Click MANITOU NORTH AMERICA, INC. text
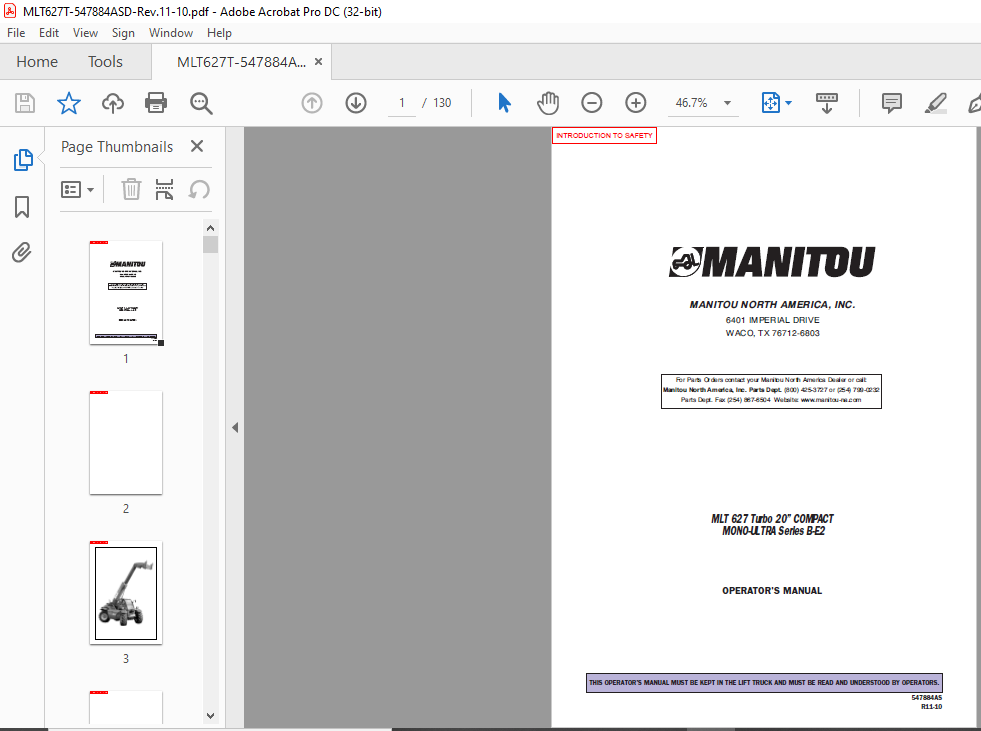Image resolution: width=981 pixels, height=731 pixels. pos(772,305)
